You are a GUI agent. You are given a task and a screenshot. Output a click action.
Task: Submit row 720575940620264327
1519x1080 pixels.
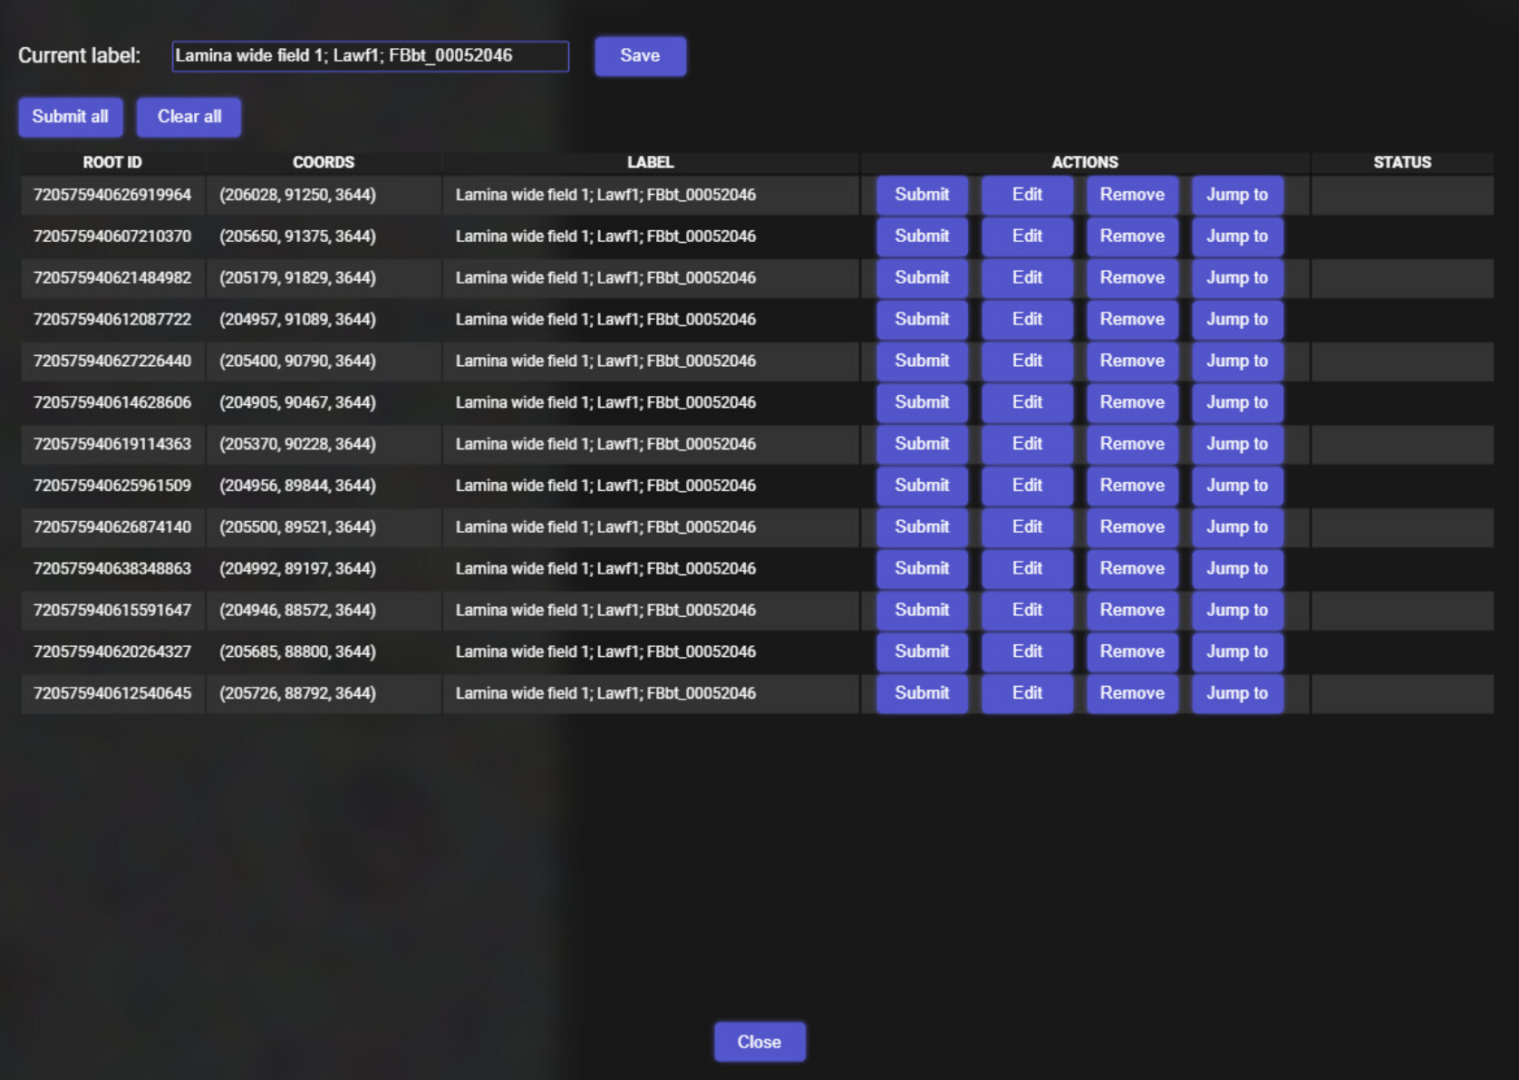922,652
